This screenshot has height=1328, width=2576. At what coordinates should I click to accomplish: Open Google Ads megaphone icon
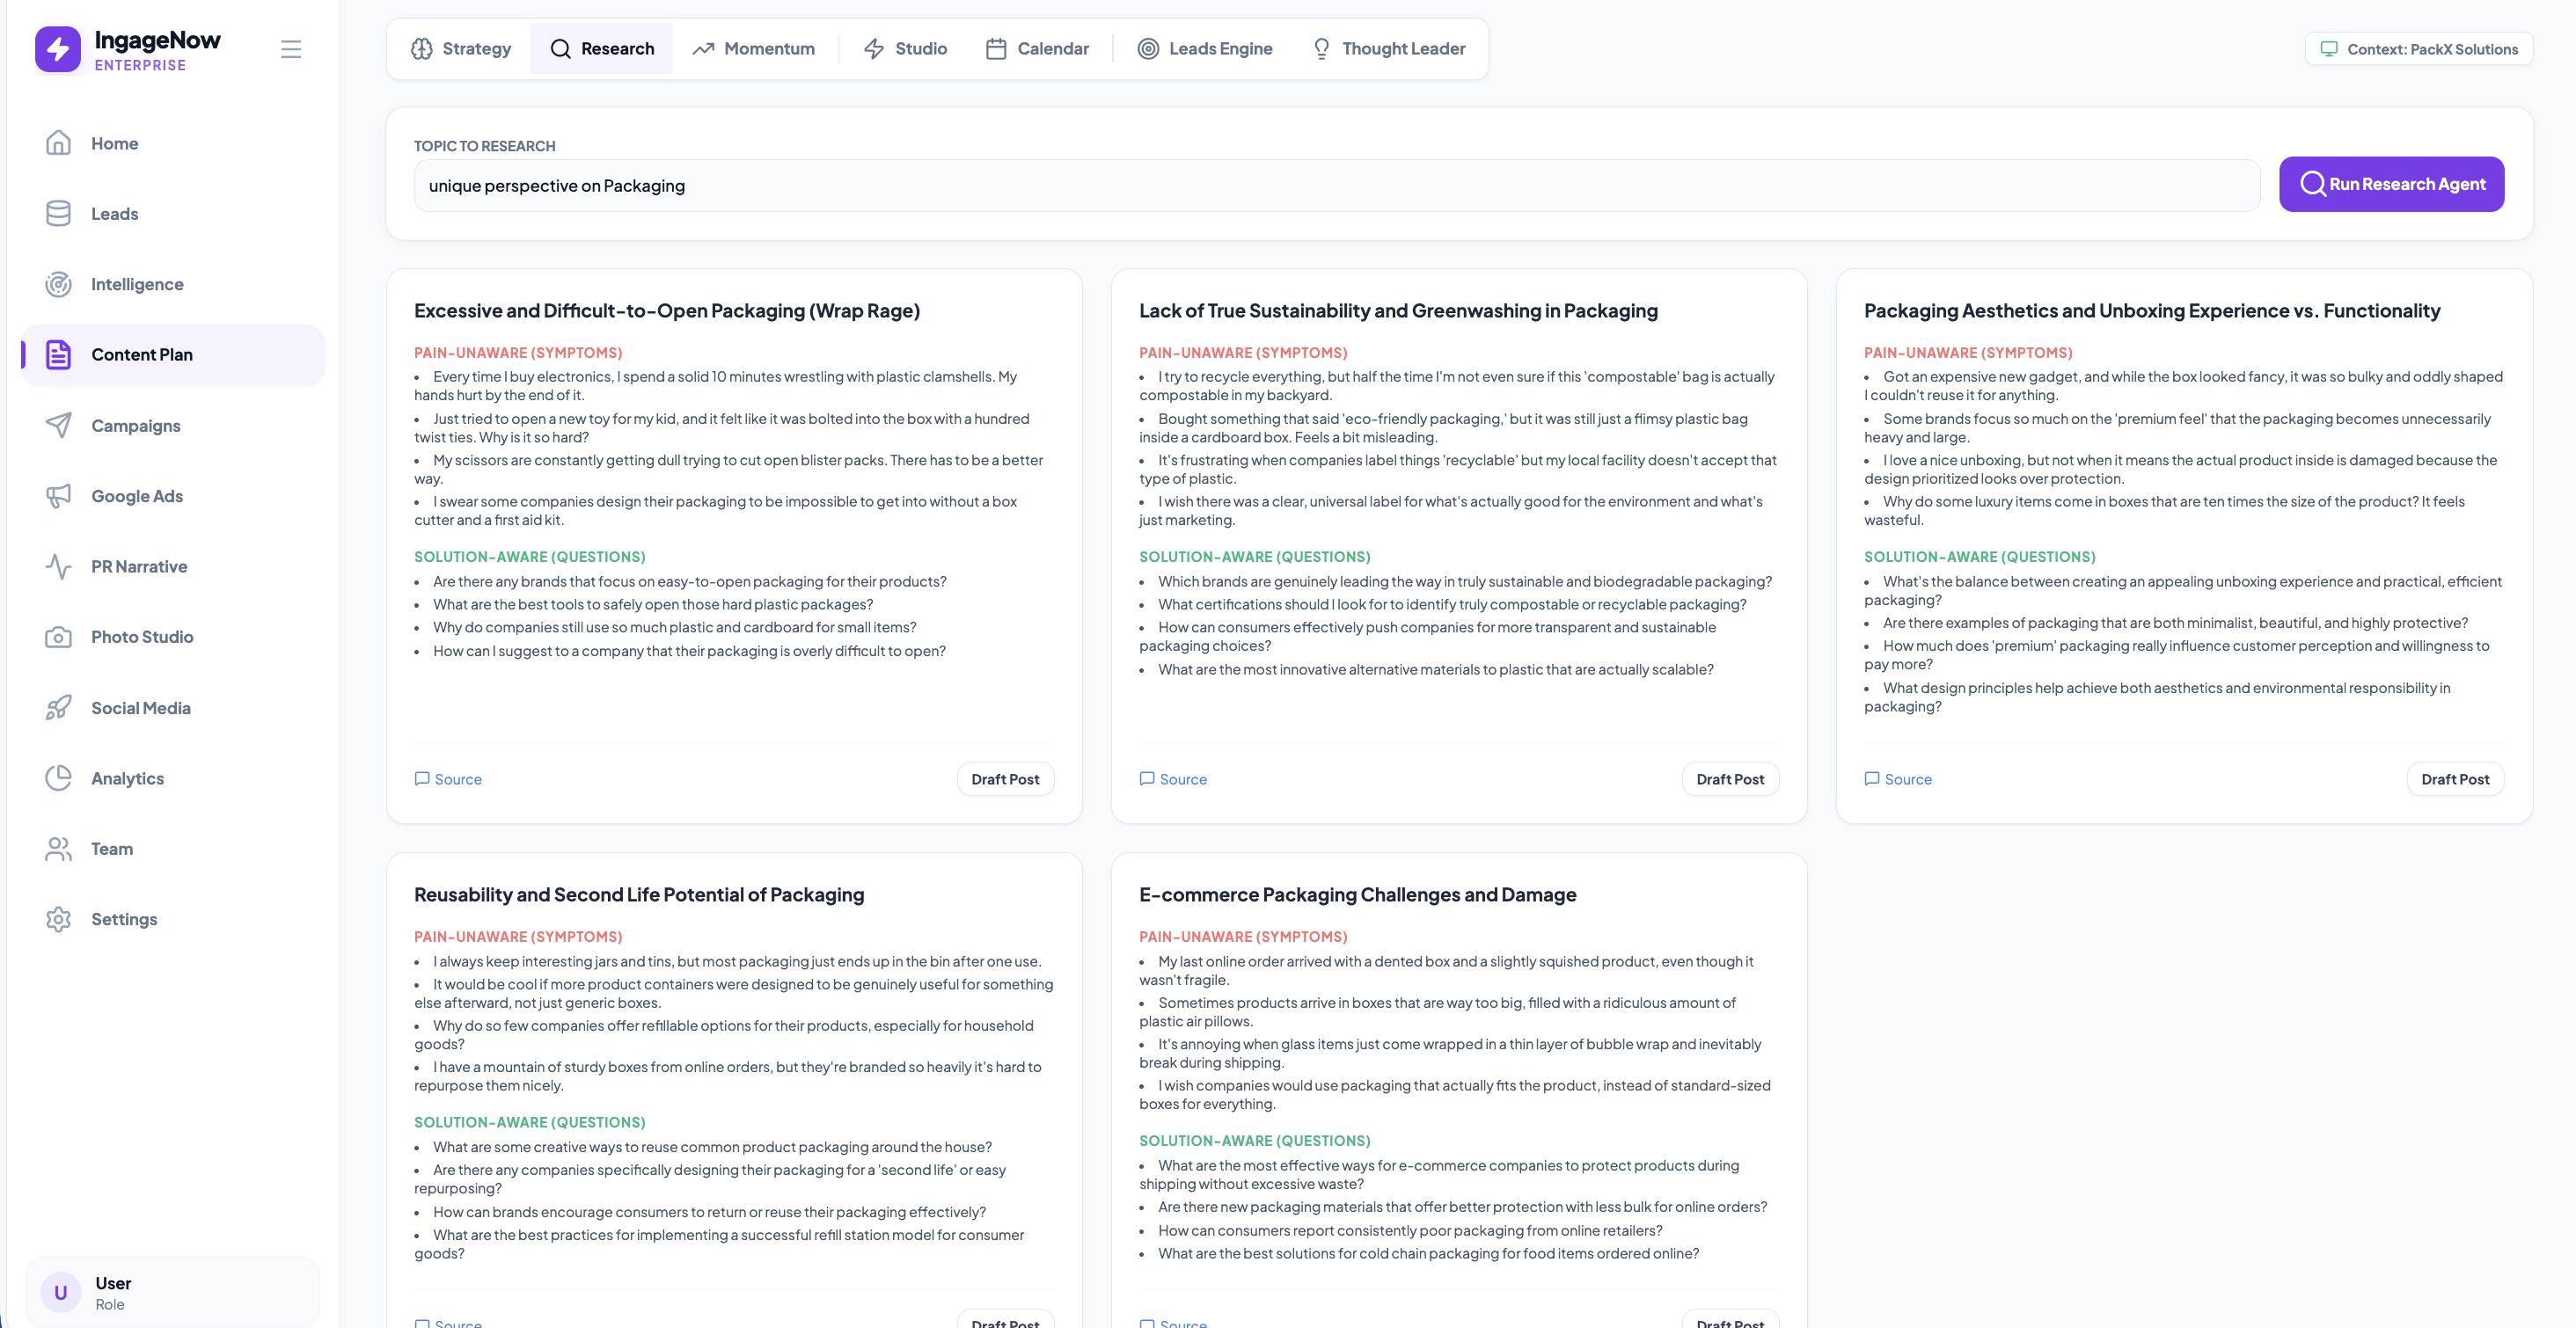pos(58,496)
